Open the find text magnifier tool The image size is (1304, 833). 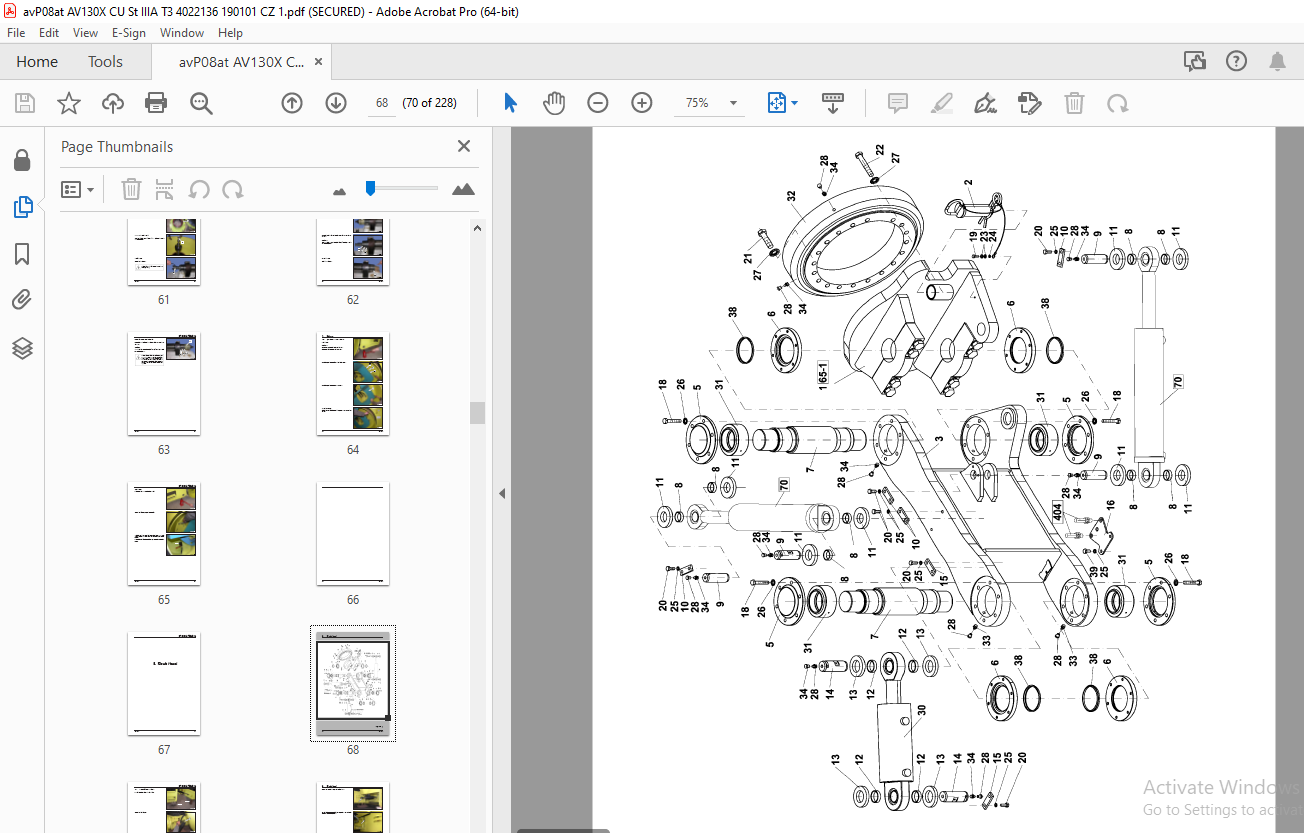[201, 103]
